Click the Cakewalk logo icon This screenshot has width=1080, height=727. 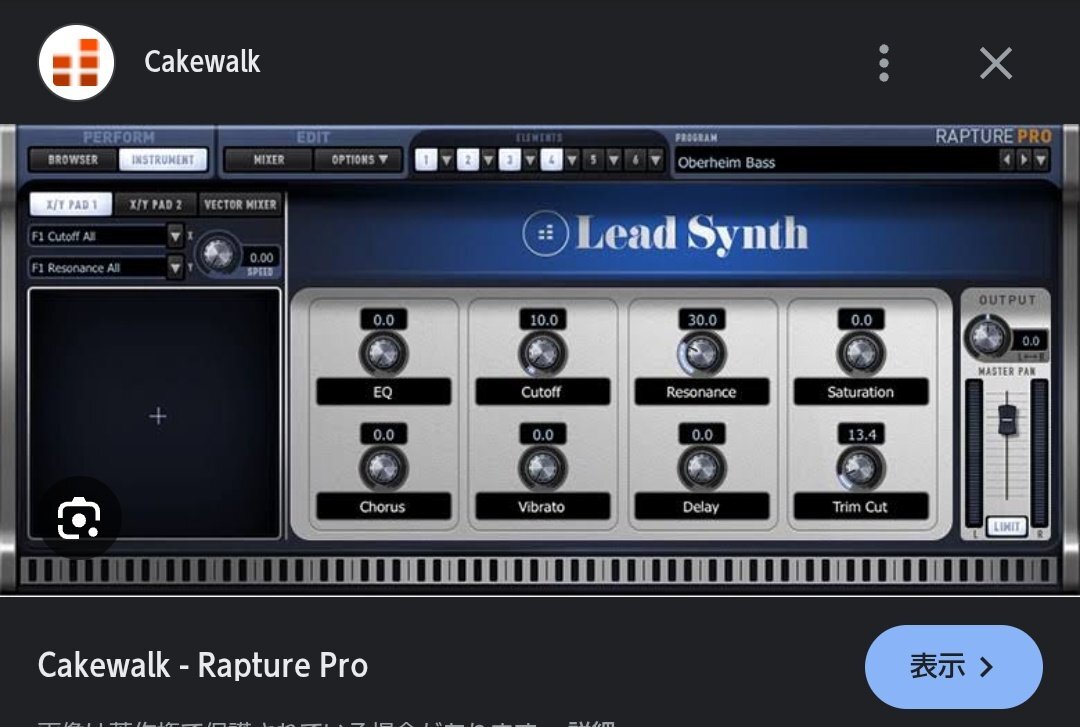point(76,62)
